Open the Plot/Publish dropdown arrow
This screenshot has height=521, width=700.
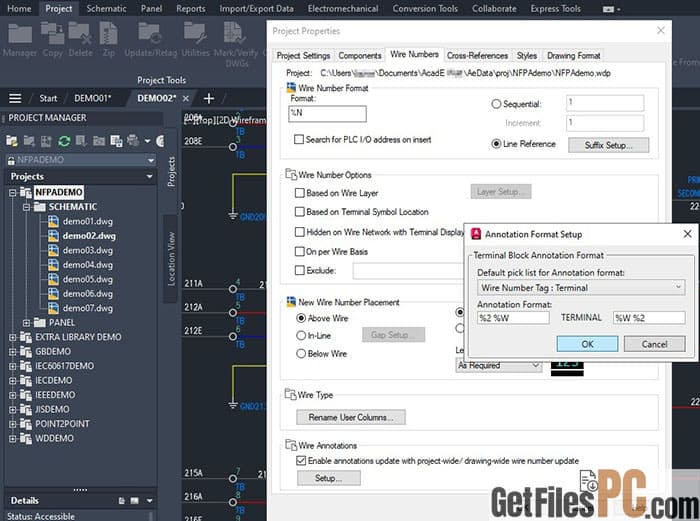click(147, 142)
